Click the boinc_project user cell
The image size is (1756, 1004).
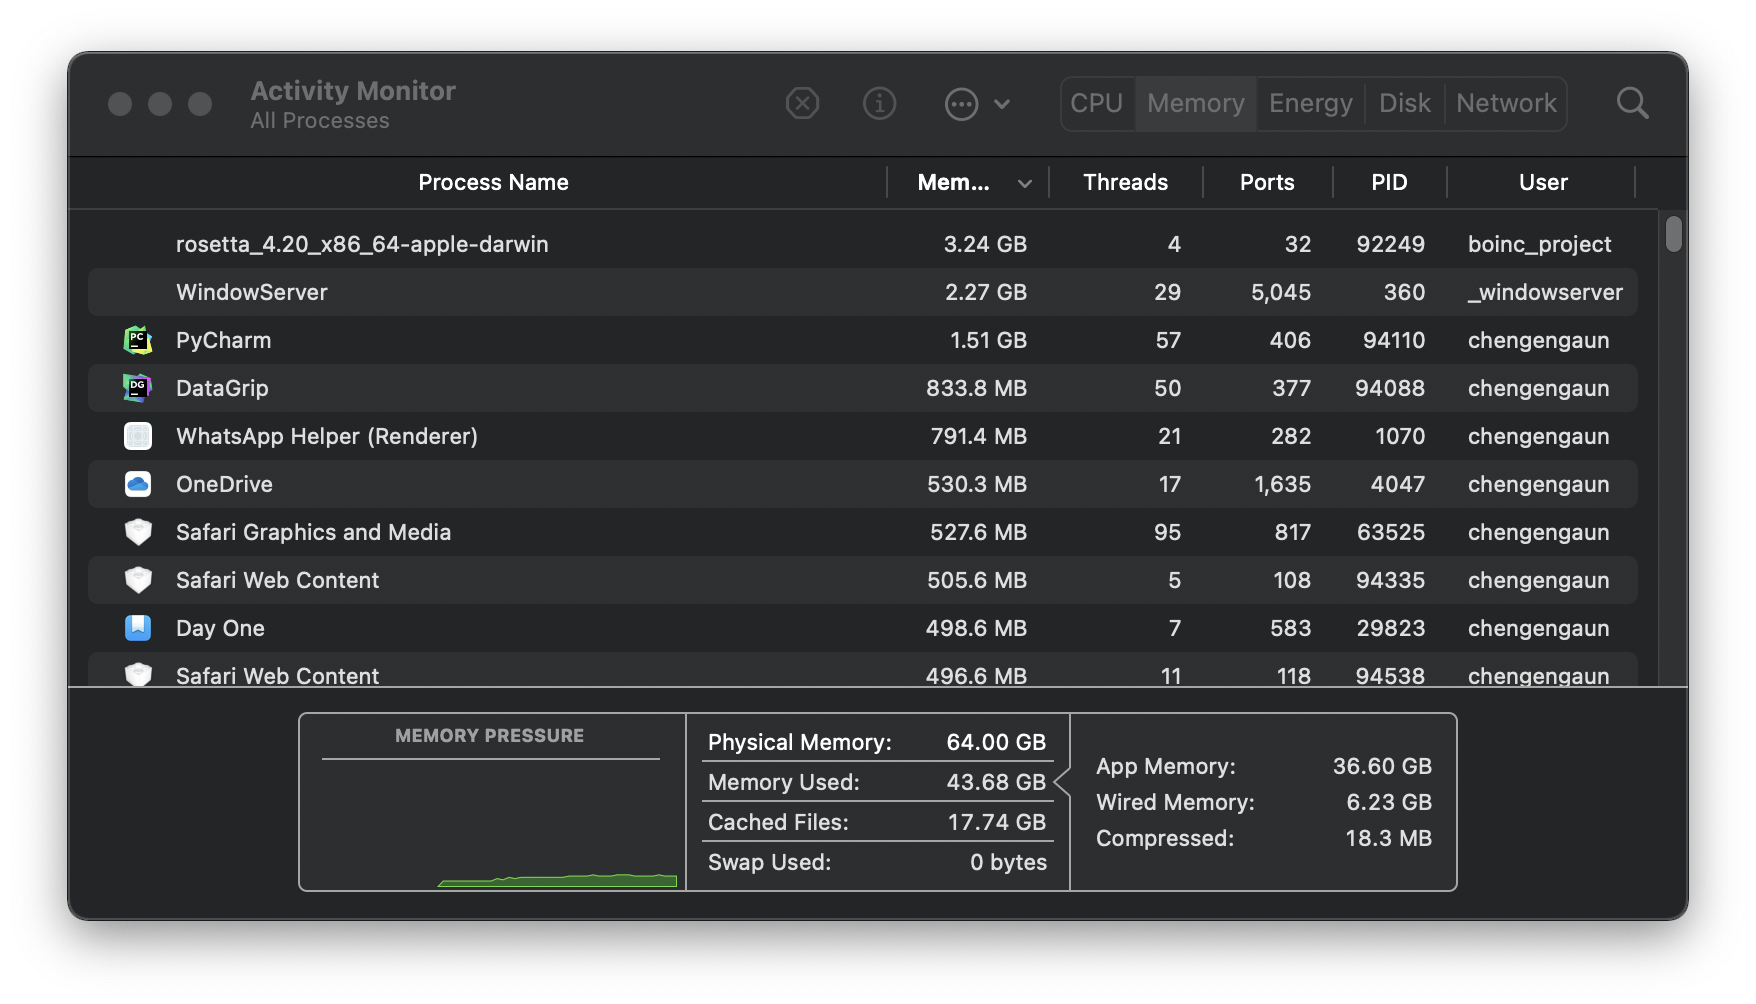pyautogui.click(x=1539, y=244)
